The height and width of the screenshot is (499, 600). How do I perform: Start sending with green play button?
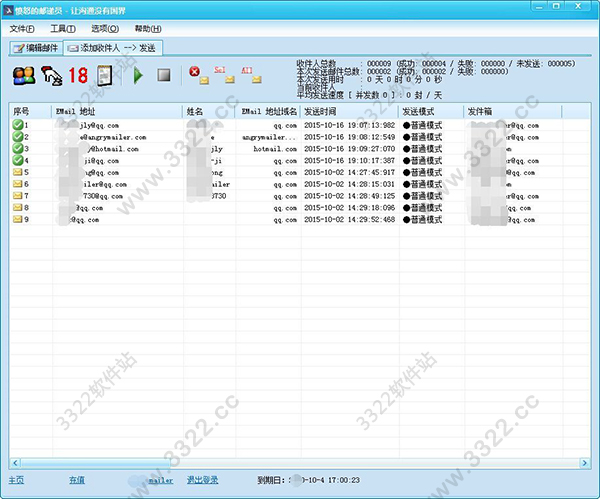pyautogui.click(x=138, y=75)
